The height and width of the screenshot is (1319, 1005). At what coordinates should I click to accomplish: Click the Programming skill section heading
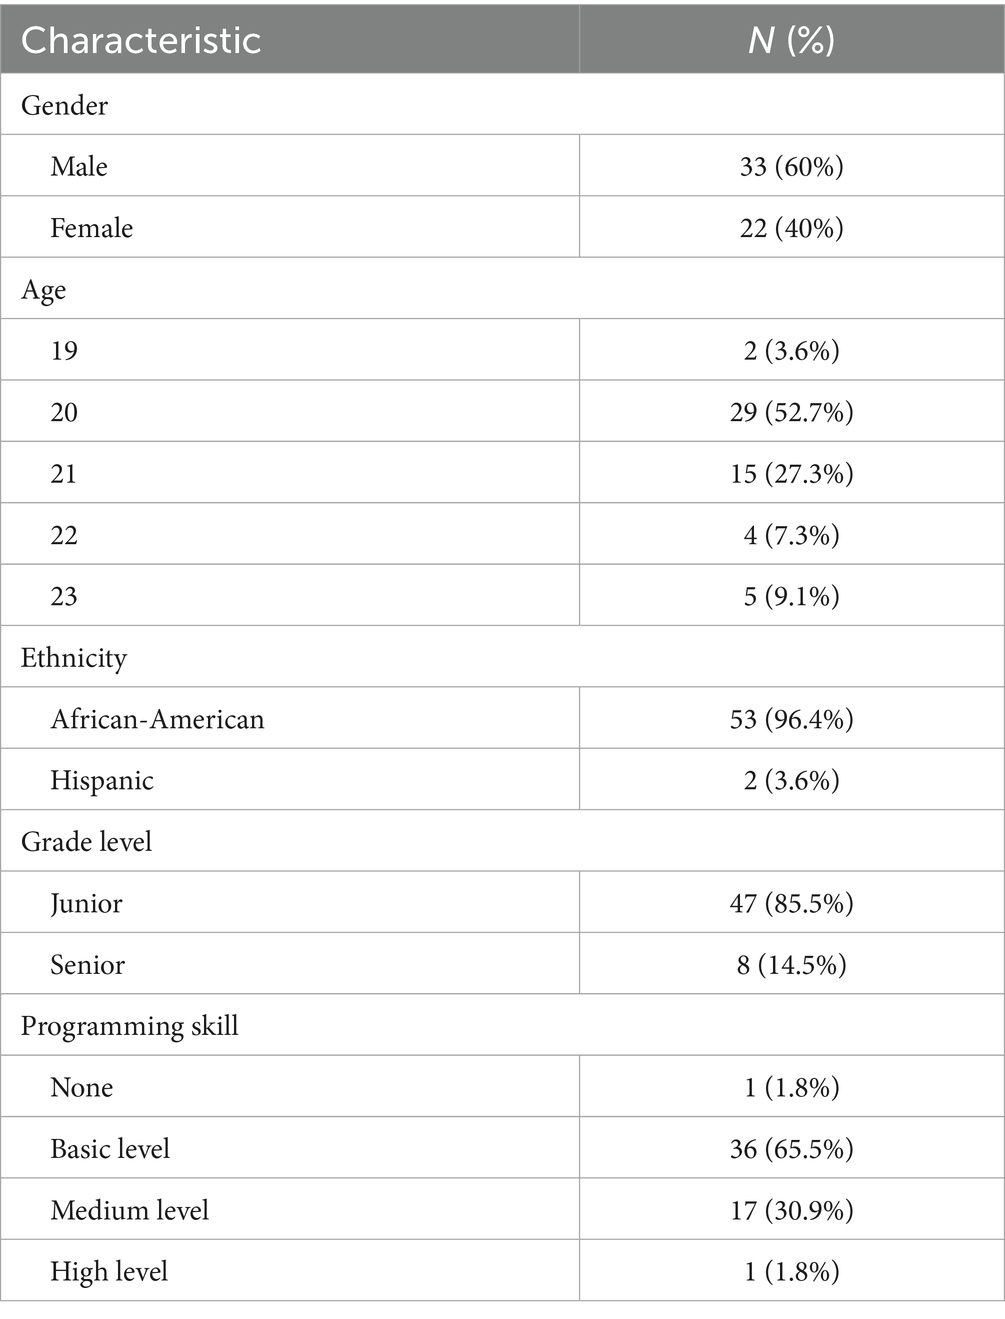point(130,1026)
